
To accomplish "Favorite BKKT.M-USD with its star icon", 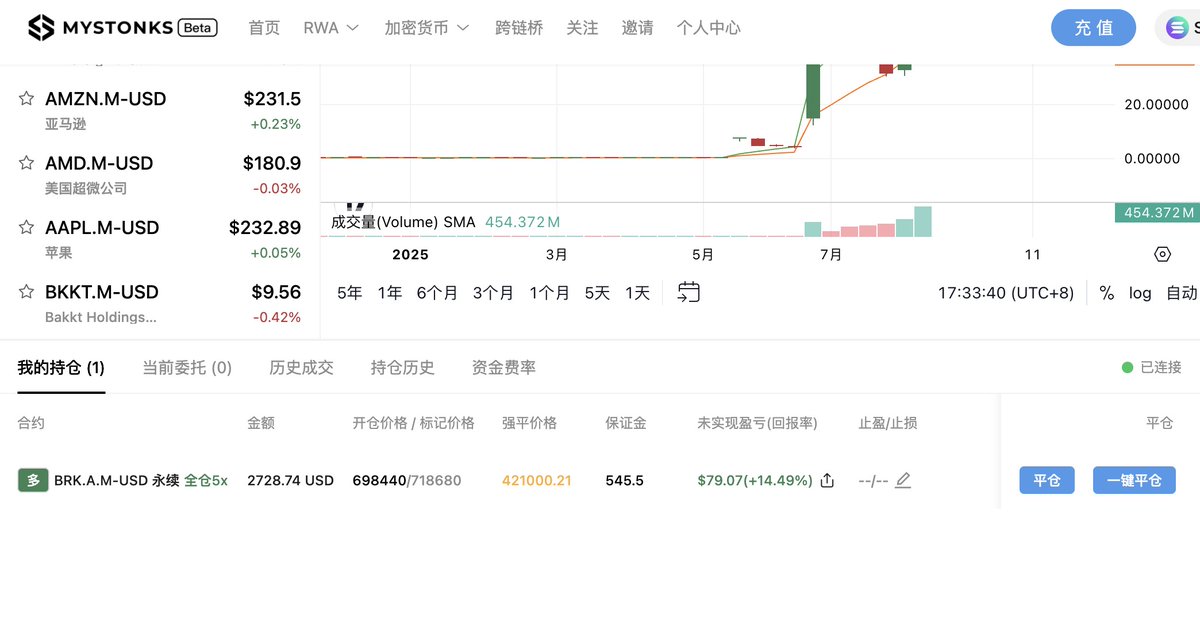I will click(27, 292).
